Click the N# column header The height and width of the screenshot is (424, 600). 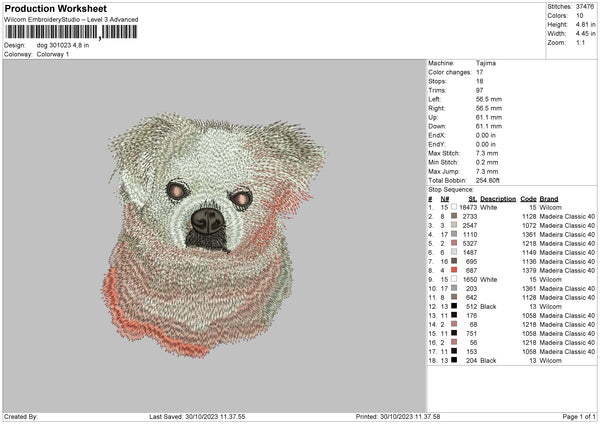pos(445,199)
